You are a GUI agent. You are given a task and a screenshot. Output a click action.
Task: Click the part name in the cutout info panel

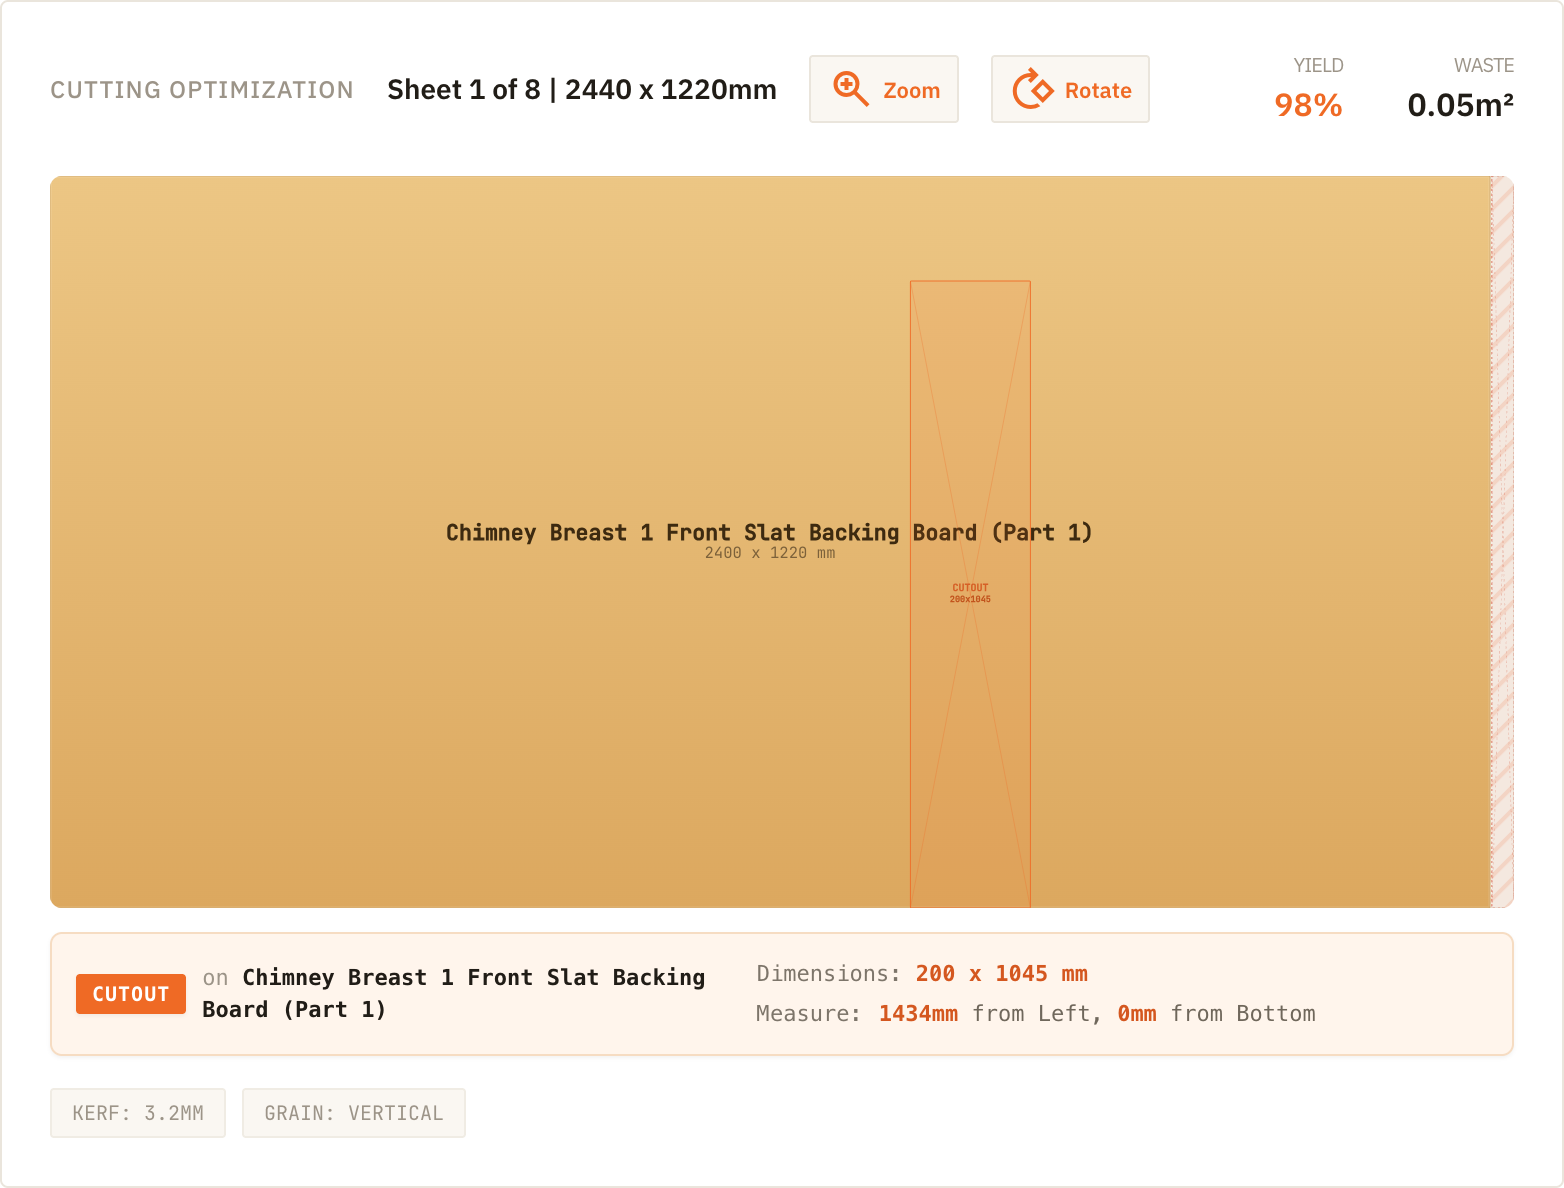[x=454, y=993]
